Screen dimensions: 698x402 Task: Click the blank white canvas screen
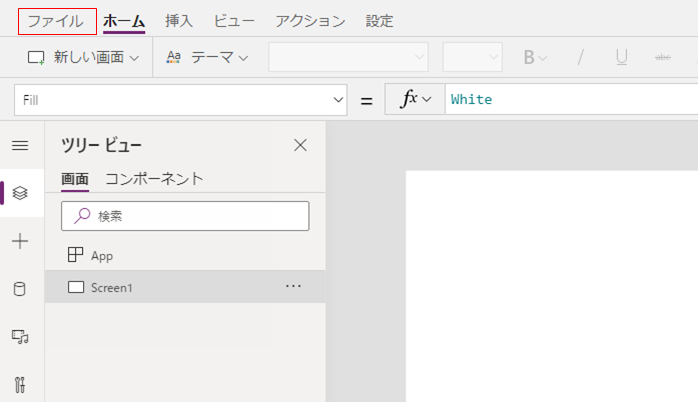[552, 286]
